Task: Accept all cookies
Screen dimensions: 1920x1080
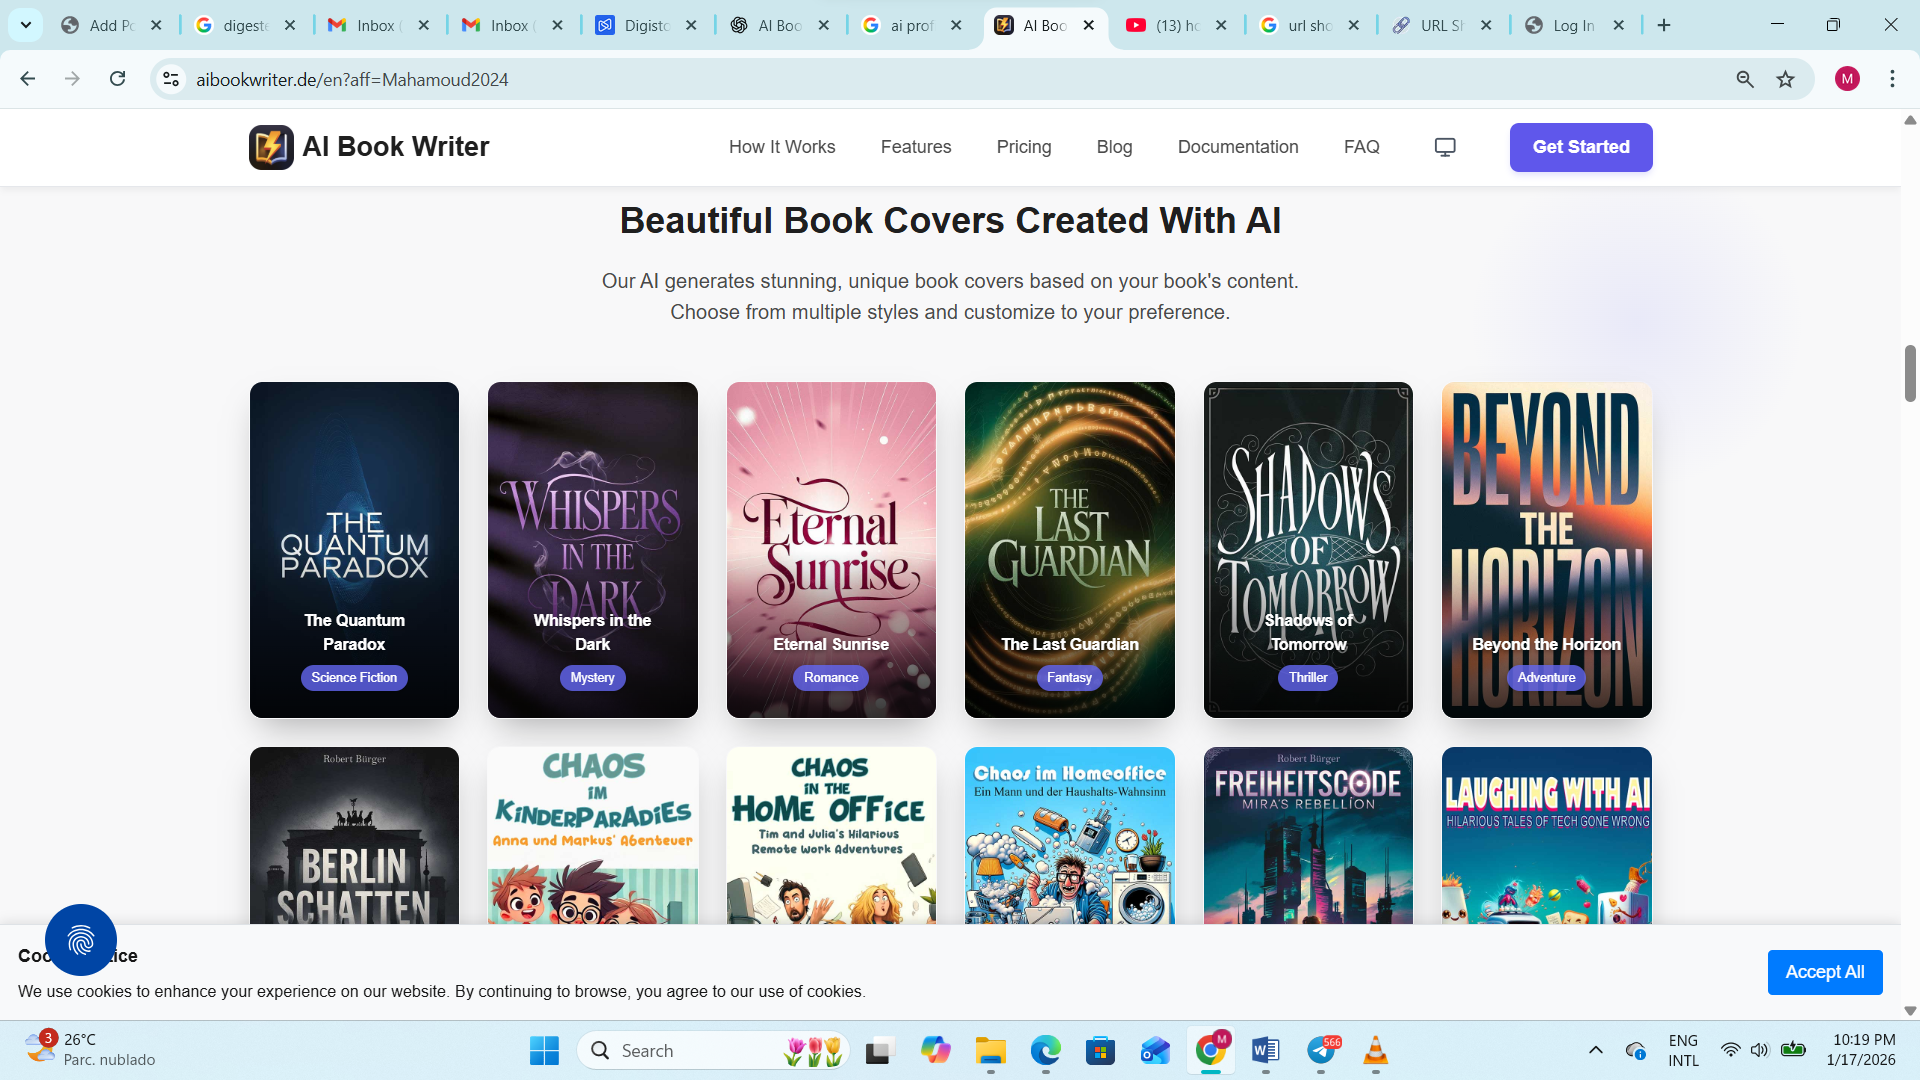Action: (x=1824, y=971)
